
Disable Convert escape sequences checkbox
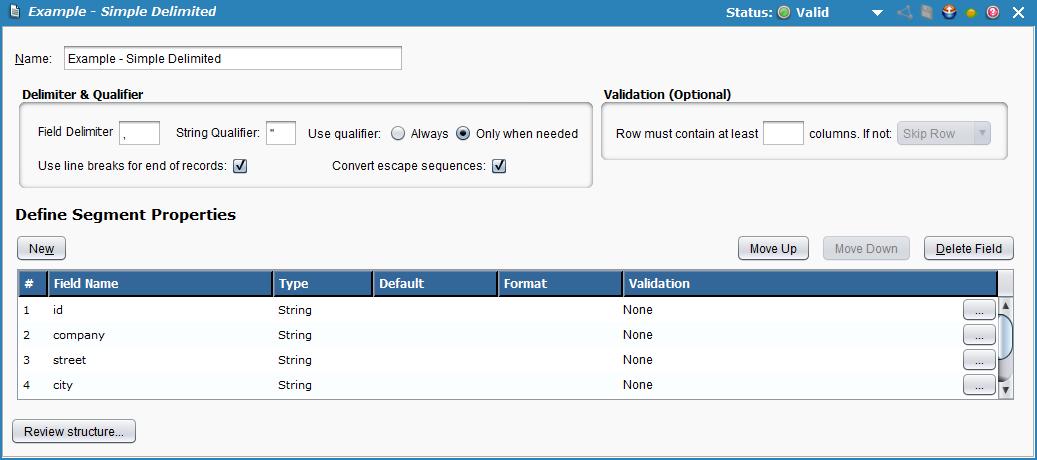click(x=499, y=165)
